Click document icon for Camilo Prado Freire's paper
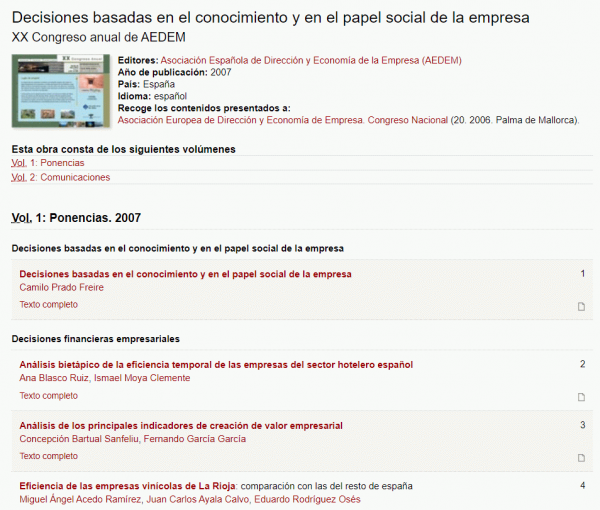 (581, 306)
